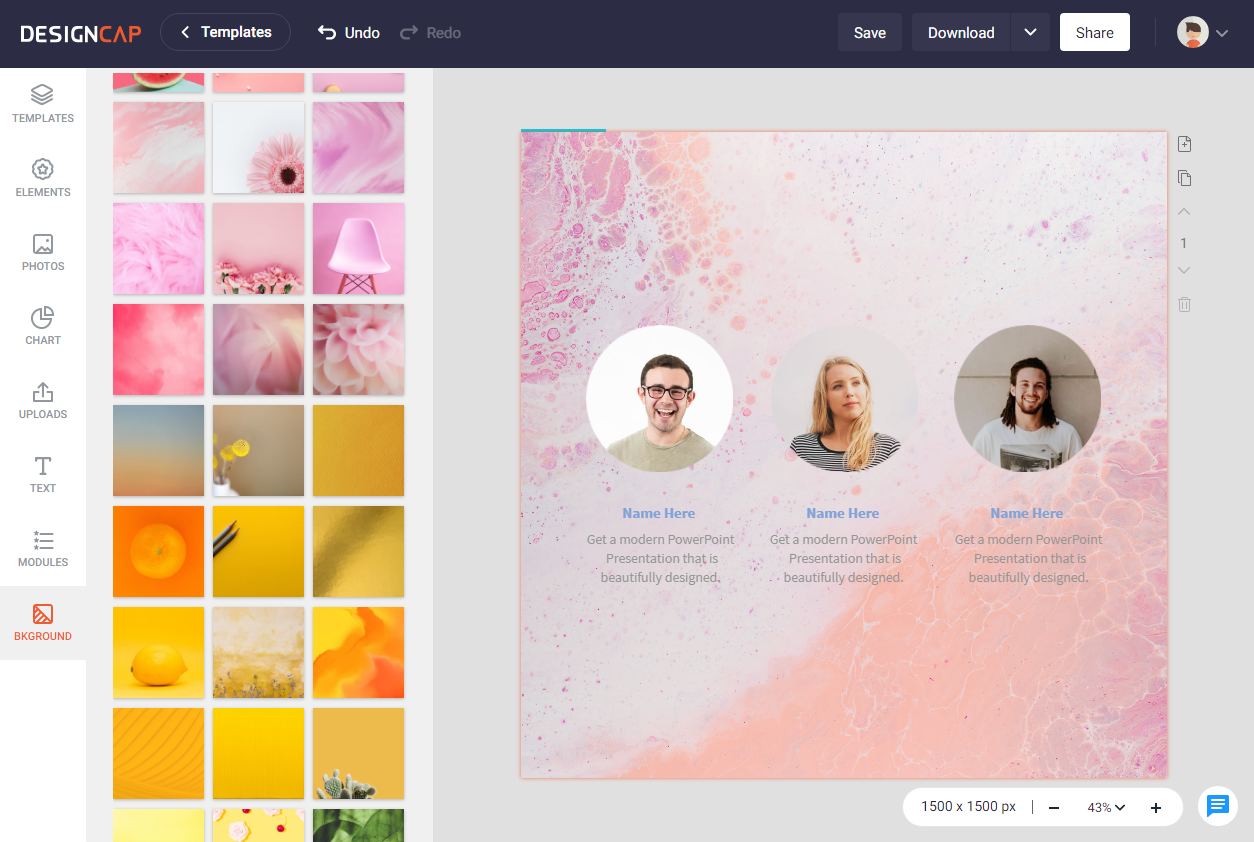Image resolution: width=1254 pixels, height=842 pixels.
Task: Move page down arrow
Action: click(1184, 270)
